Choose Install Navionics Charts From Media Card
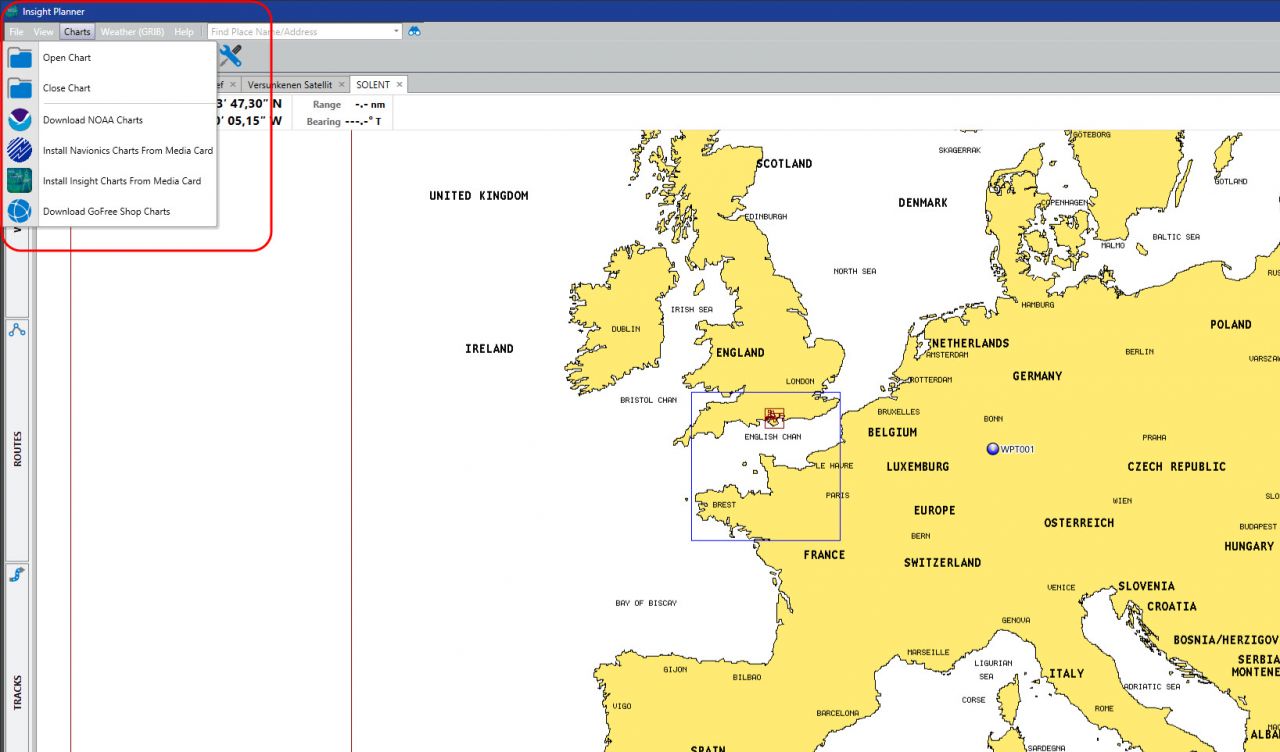Image resolution: width=1280 pixels, height=752 pixels. (128, 151)
